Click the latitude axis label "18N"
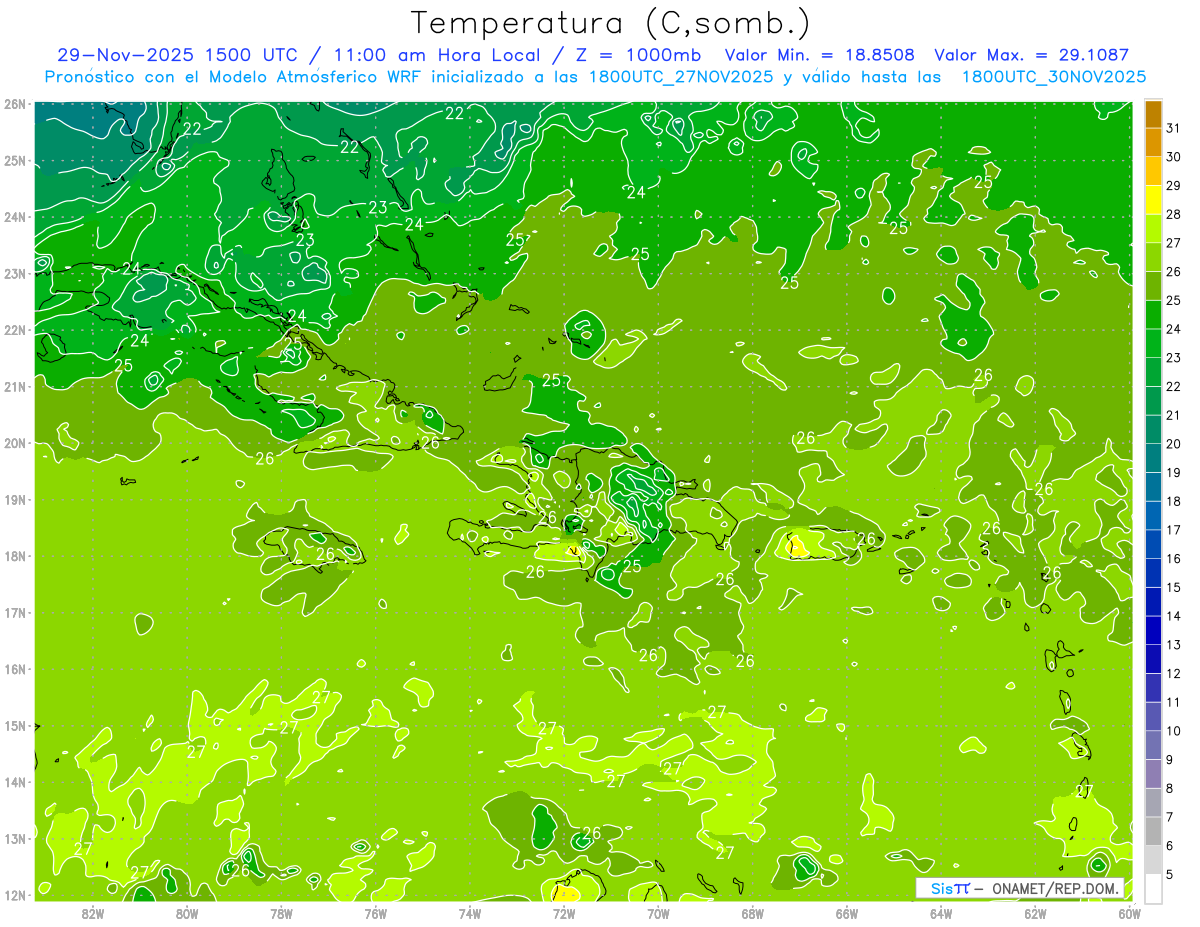Viewport: 1200px width, 927px height. (15, 556)
